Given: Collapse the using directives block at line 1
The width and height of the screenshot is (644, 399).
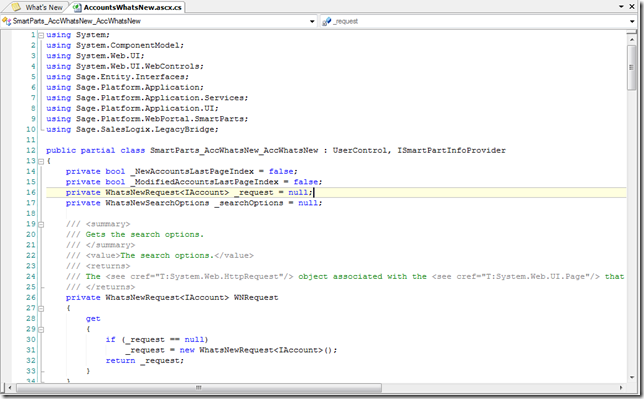Looking at the screenshot, I should (x=41, y=35).
